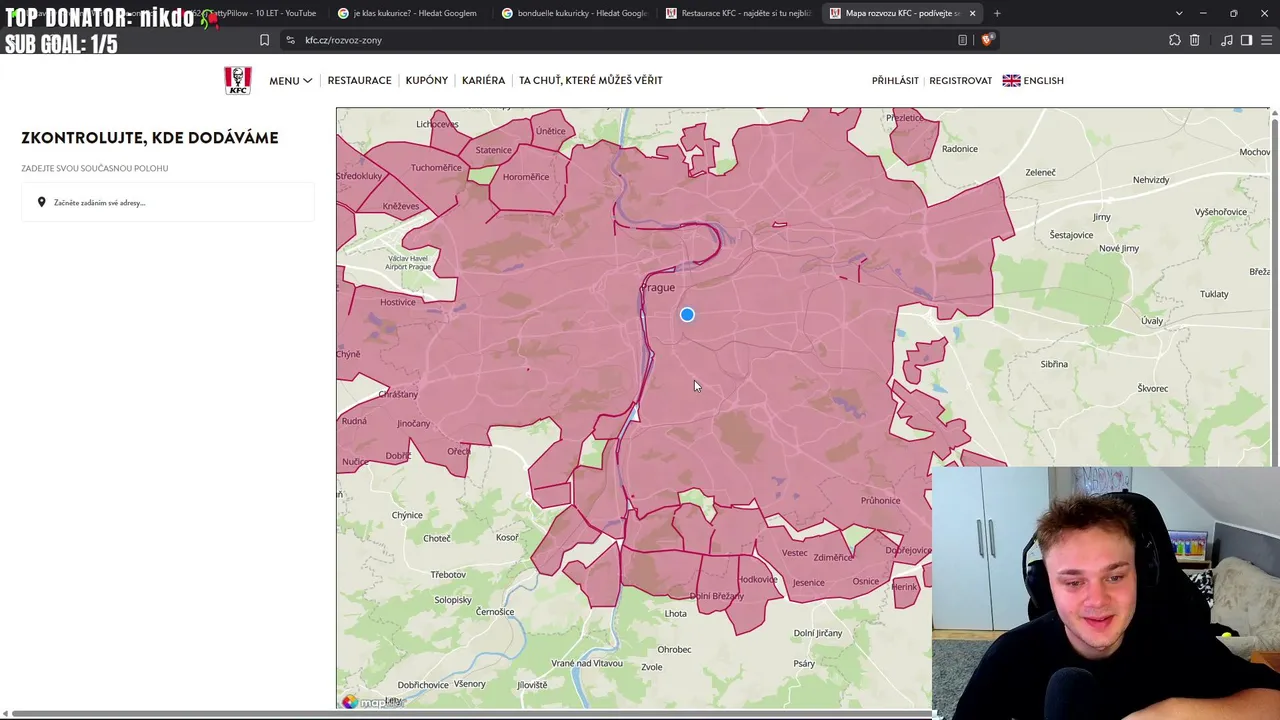Screen dimensions: 1280x720
Task: Click the Mapbox logo on the map
Action: (372, 702)
